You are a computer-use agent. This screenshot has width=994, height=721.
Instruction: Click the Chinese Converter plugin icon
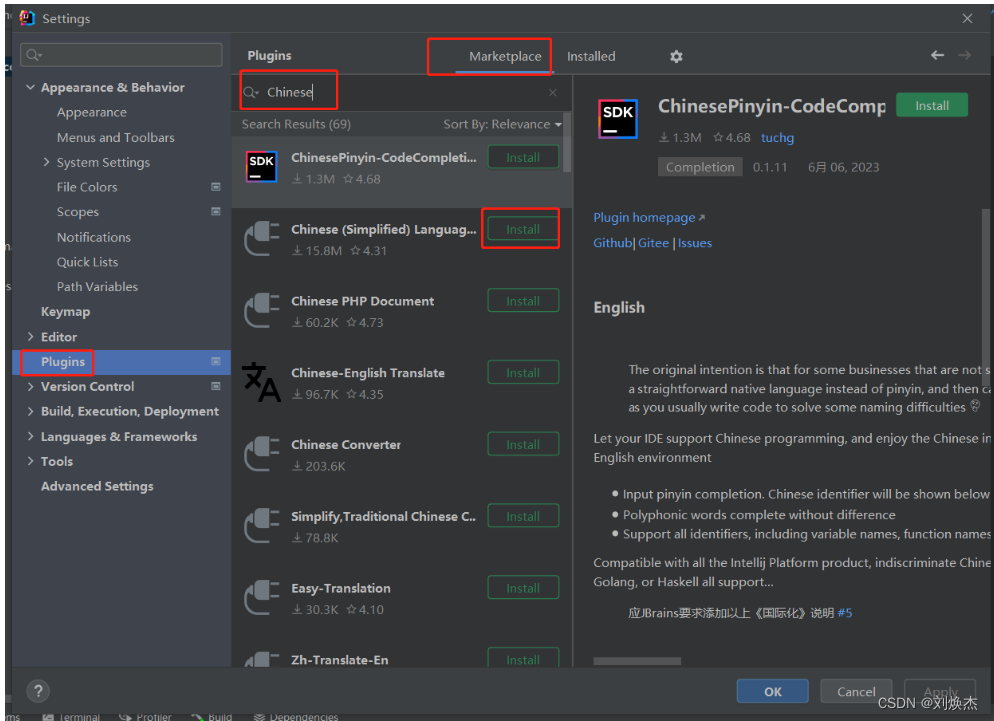point(262,454)
